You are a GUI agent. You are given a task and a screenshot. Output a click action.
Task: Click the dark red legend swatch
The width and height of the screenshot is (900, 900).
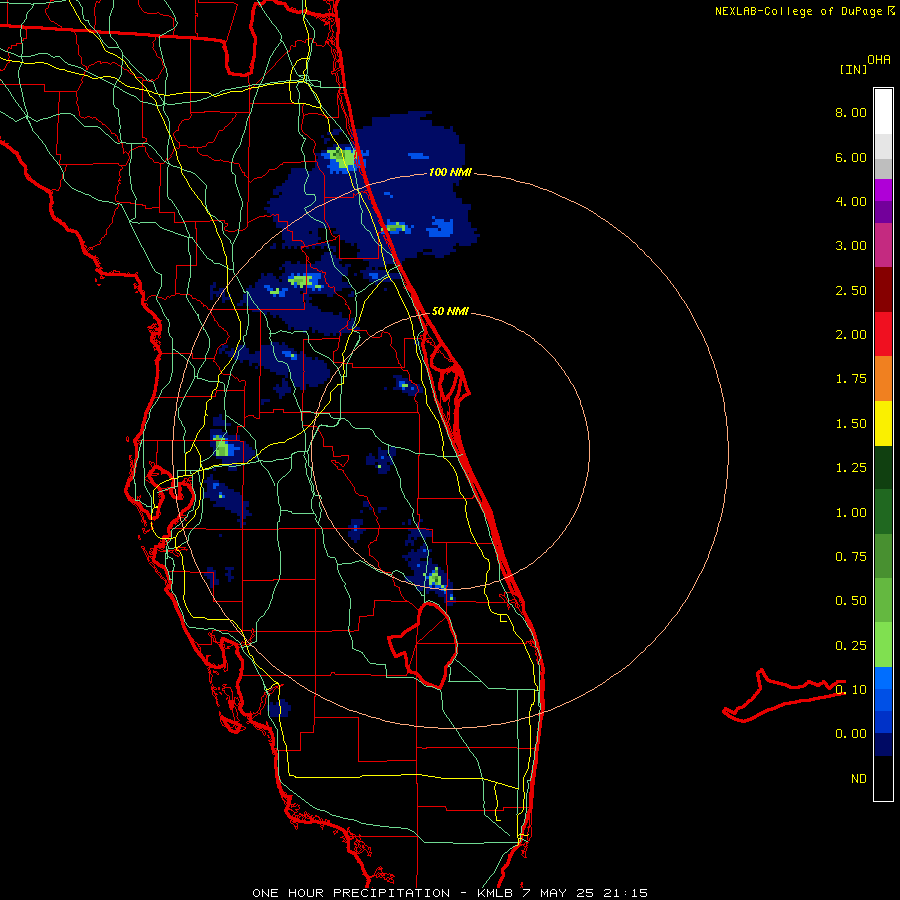pyautogui.click(x=883, y=290)
